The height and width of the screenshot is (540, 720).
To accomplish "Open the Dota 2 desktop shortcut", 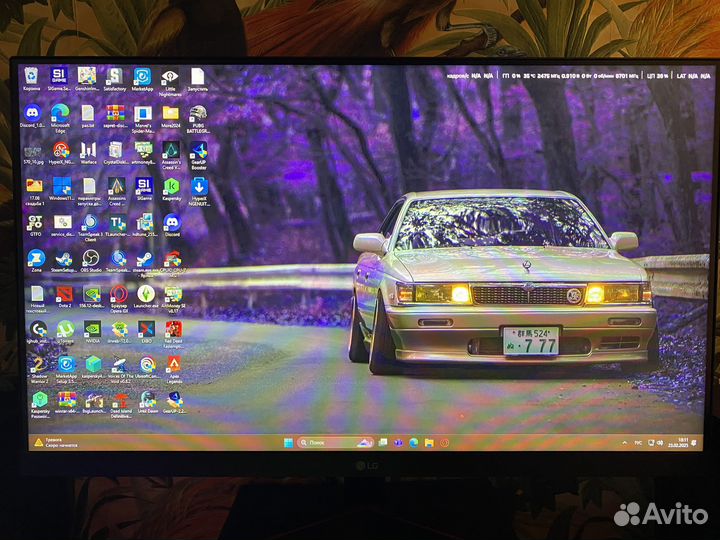I will (x=64, y=293).
